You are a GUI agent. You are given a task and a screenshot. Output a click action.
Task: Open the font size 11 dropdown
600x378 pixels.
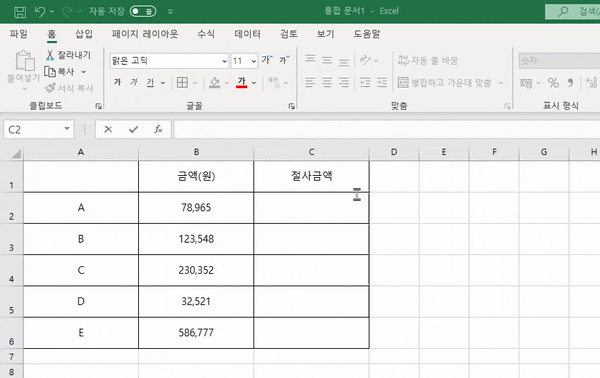point(254,61)
